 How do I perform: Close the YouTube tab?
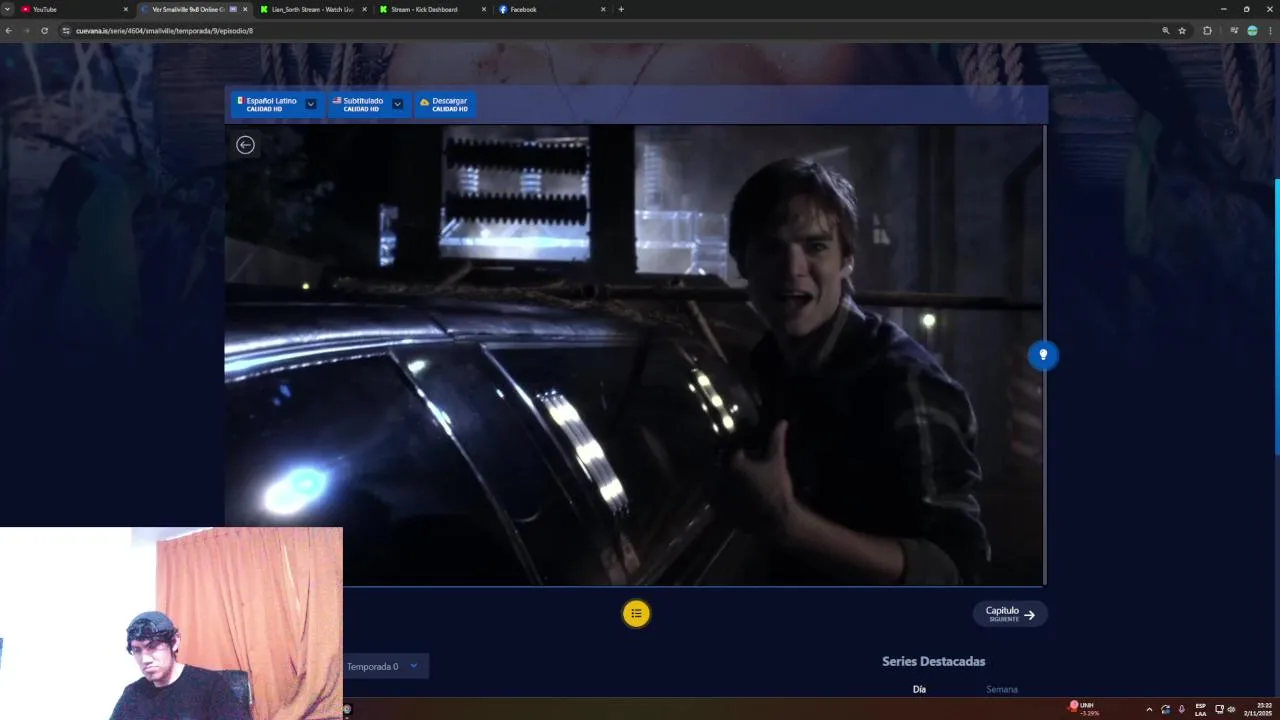(x=125, y=9)
